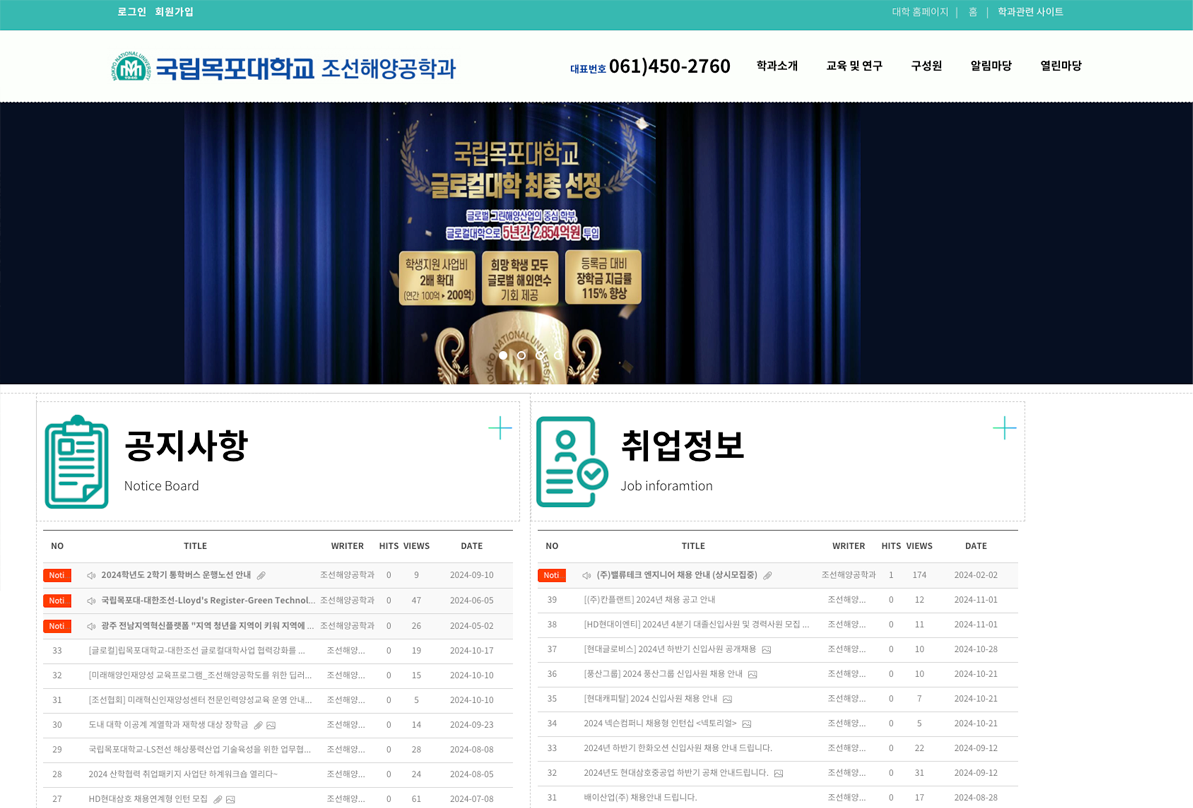Expand the 학과관련 사이트 top menu
This screenshot has width=1193, height=808.
coord(1030,12)
